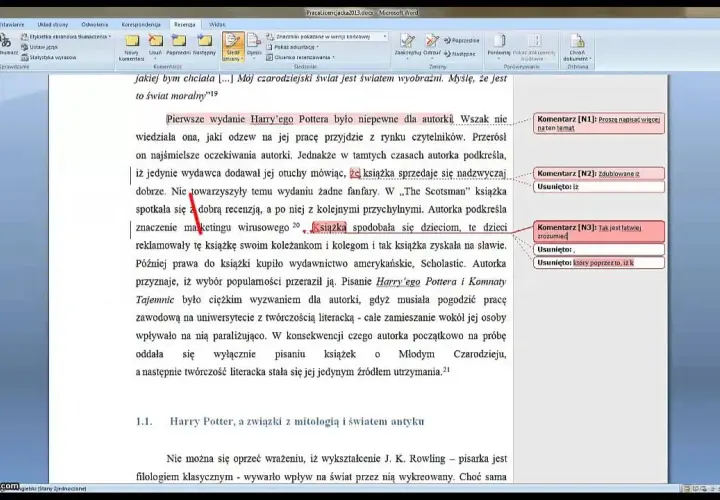Open the Wstawianie tab
This screenshot has height=500, width=720.
(12, 25)
